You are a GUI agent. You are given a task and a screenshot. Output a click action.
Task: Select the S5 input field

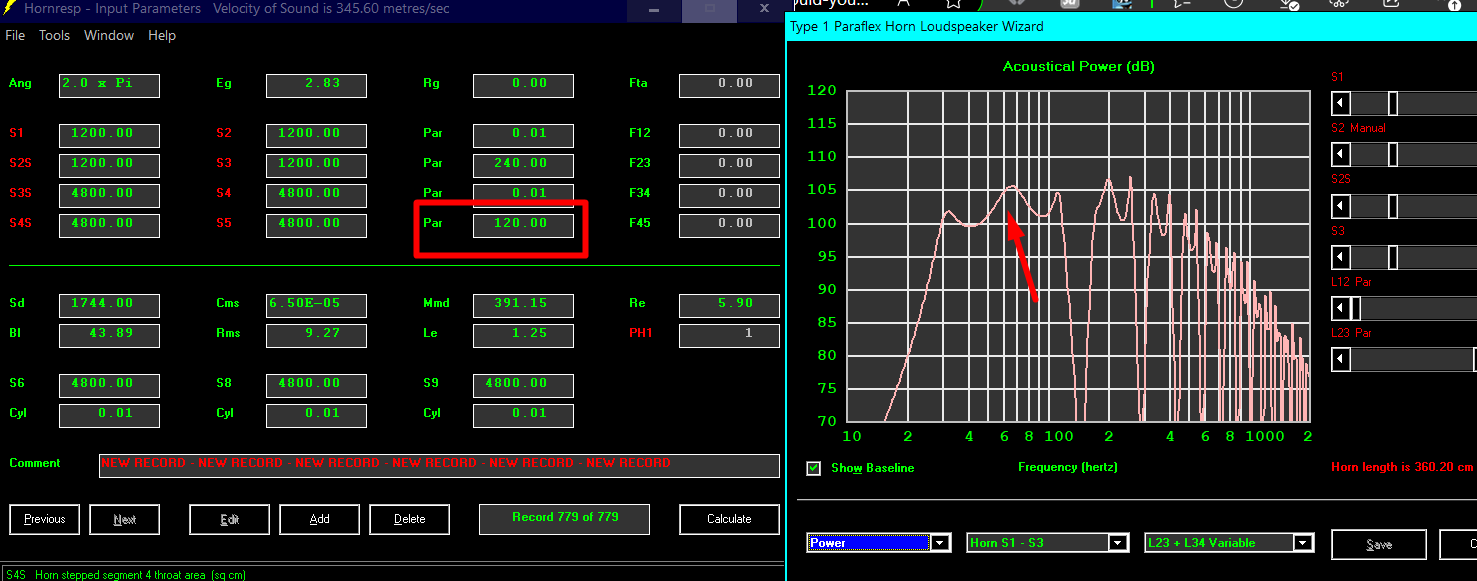coord(316,225)
